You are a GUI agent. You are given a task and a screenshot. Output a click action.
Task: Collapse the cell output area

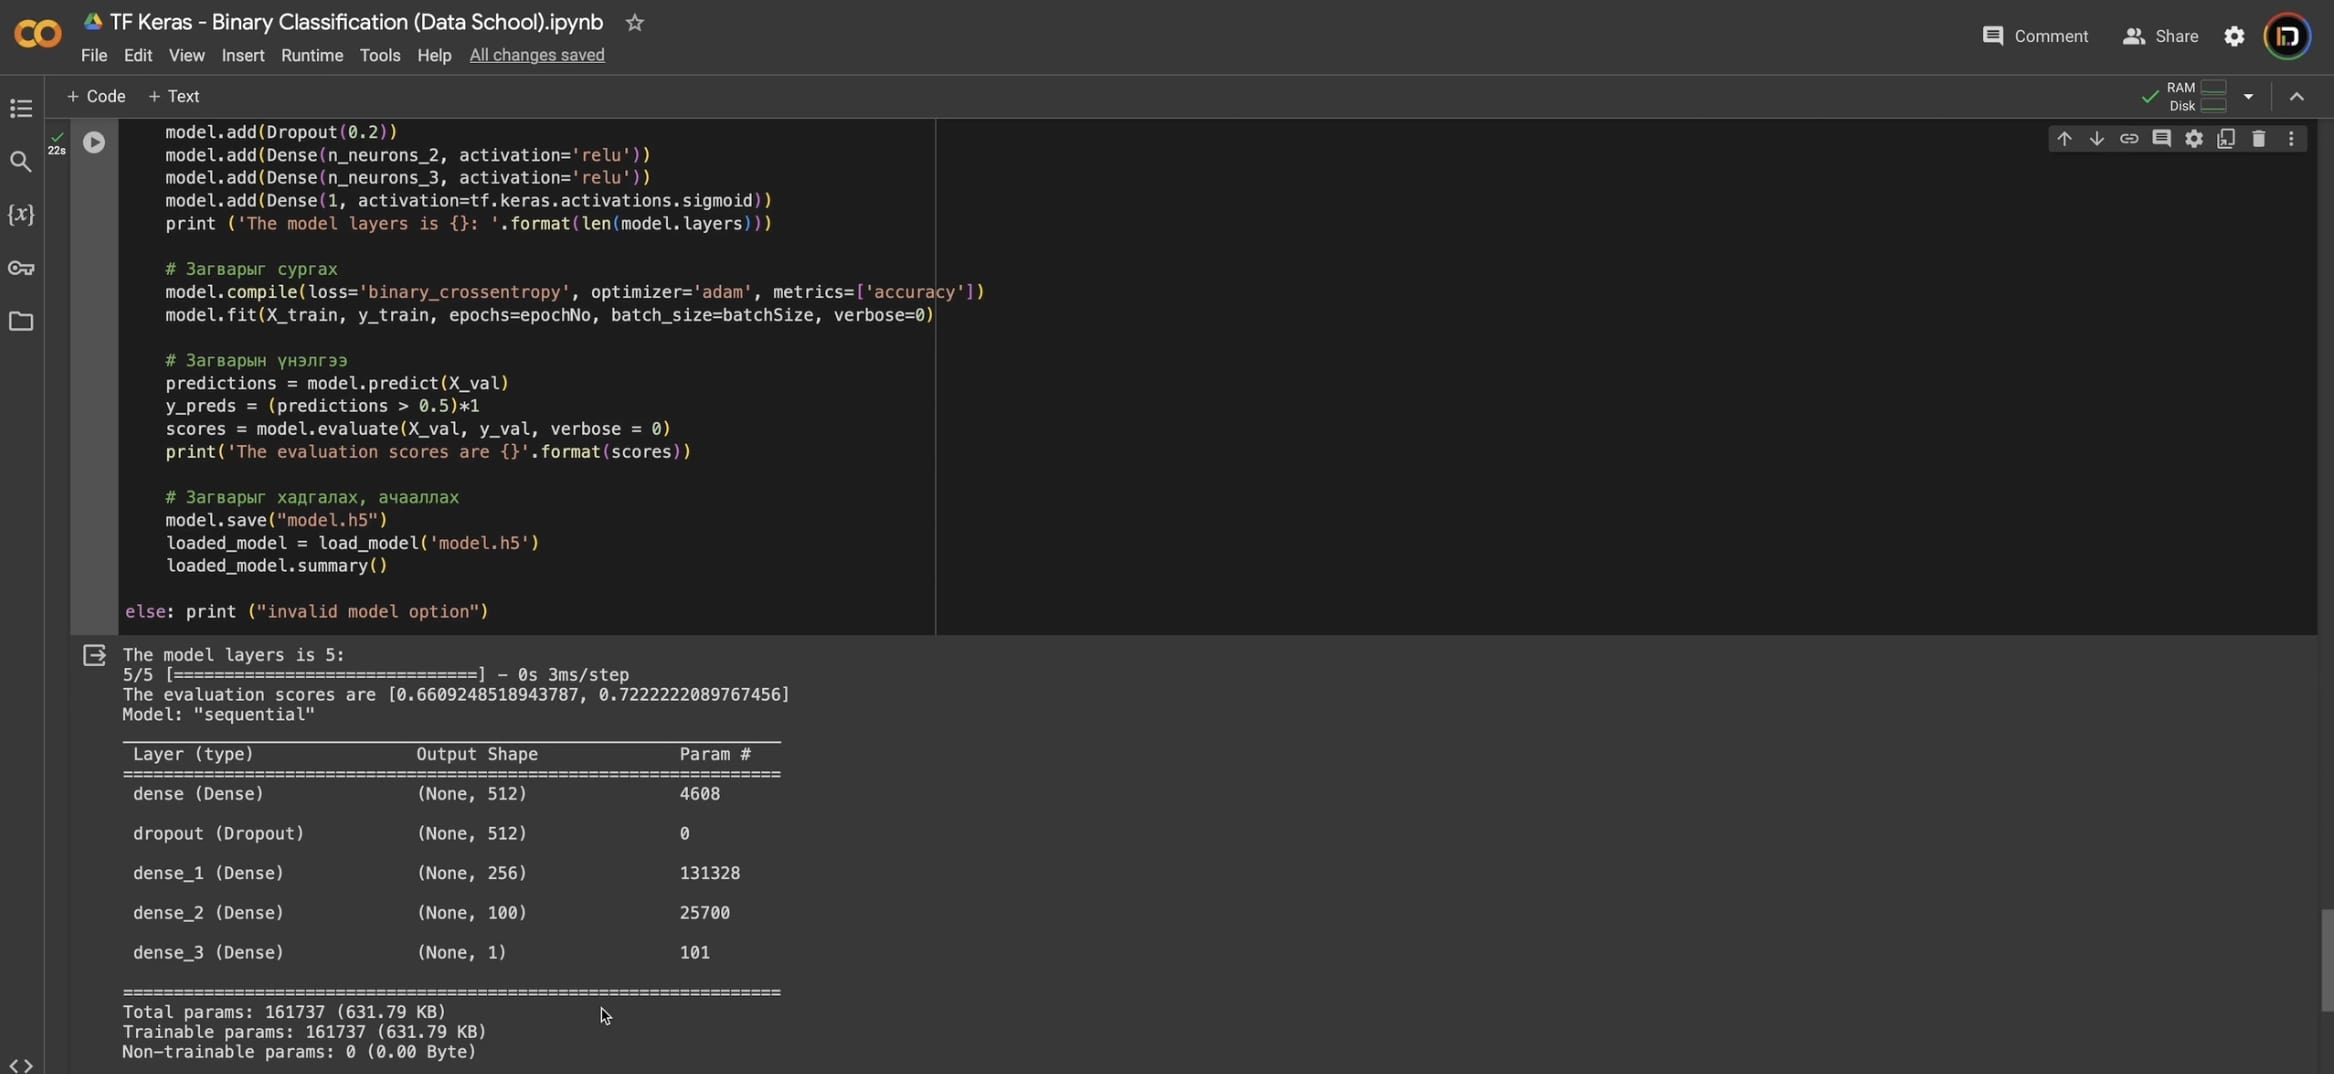95,655
